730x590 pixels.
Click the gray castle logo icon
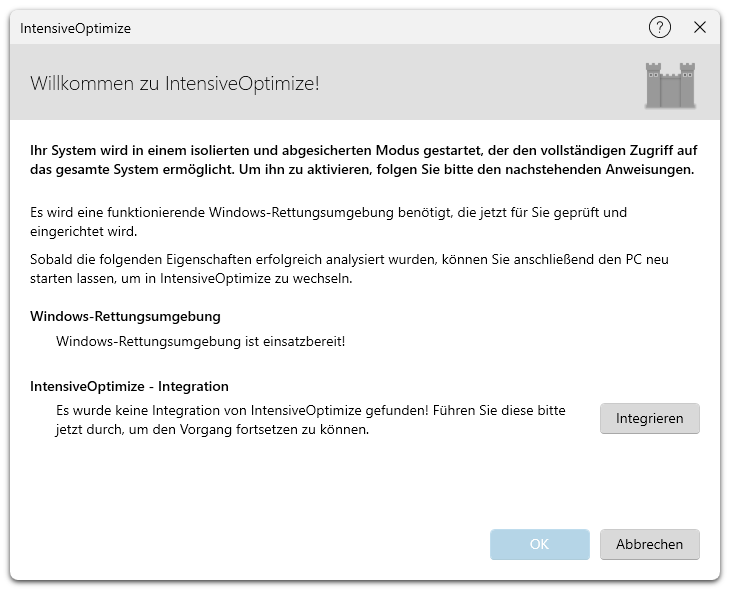(670, 84)
